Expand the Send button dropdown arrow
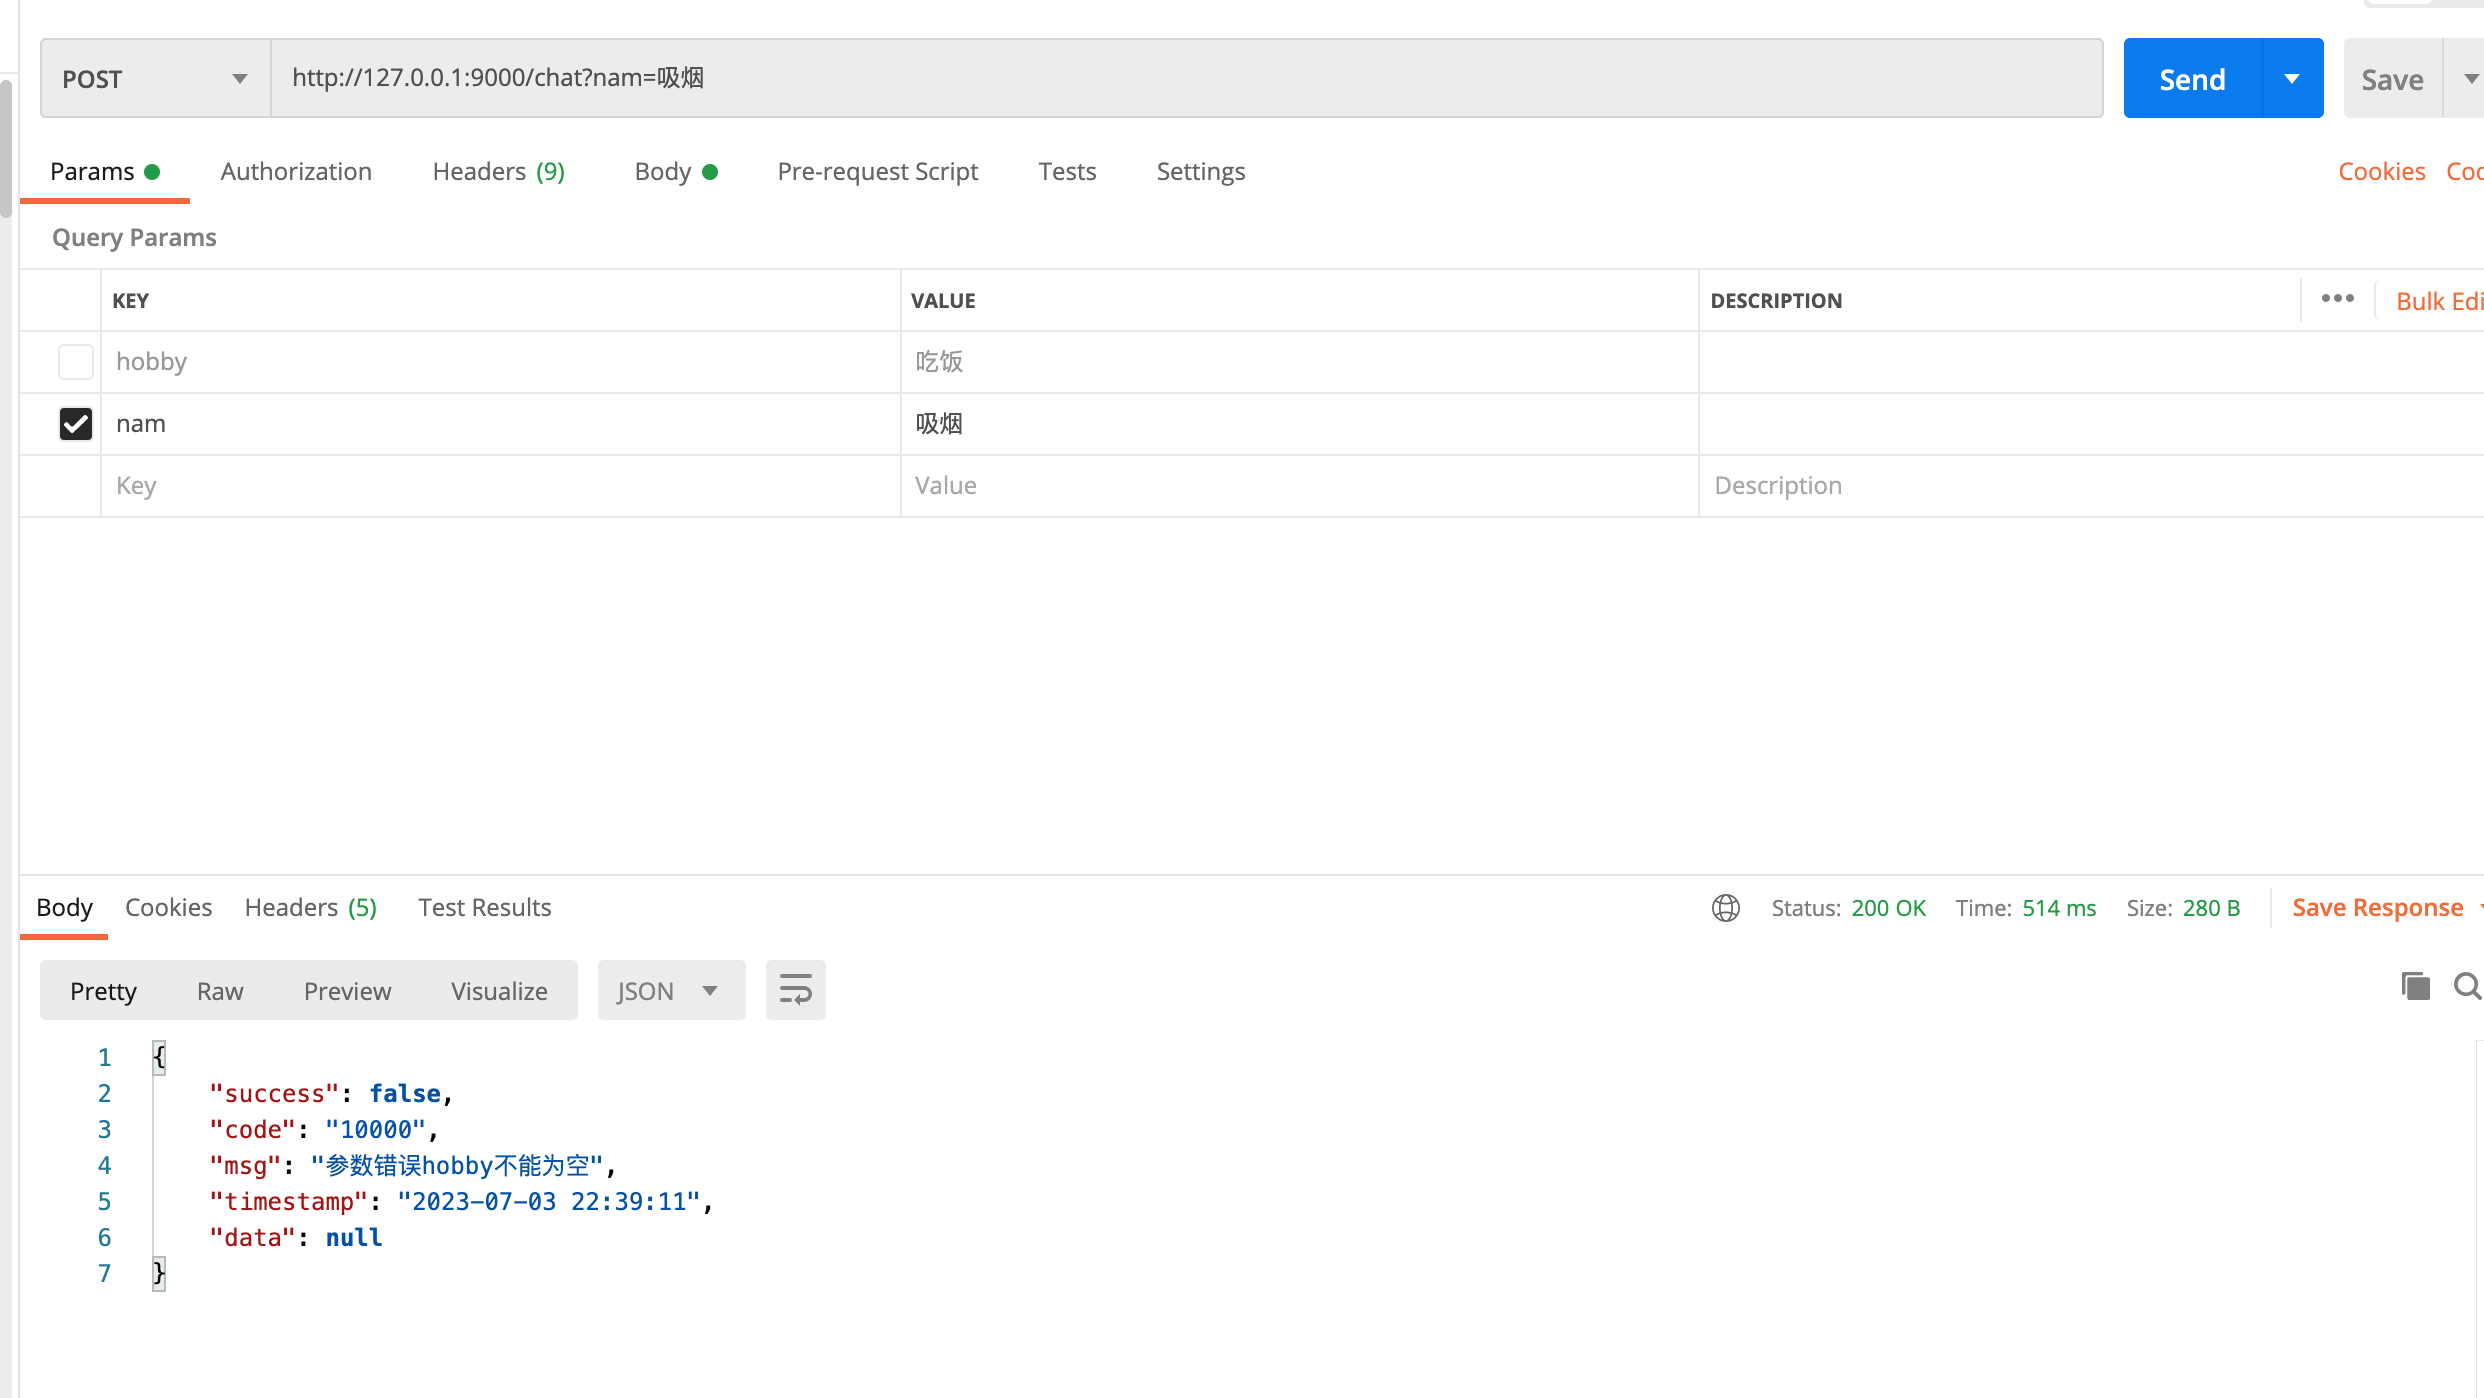 pos(2292,79)
